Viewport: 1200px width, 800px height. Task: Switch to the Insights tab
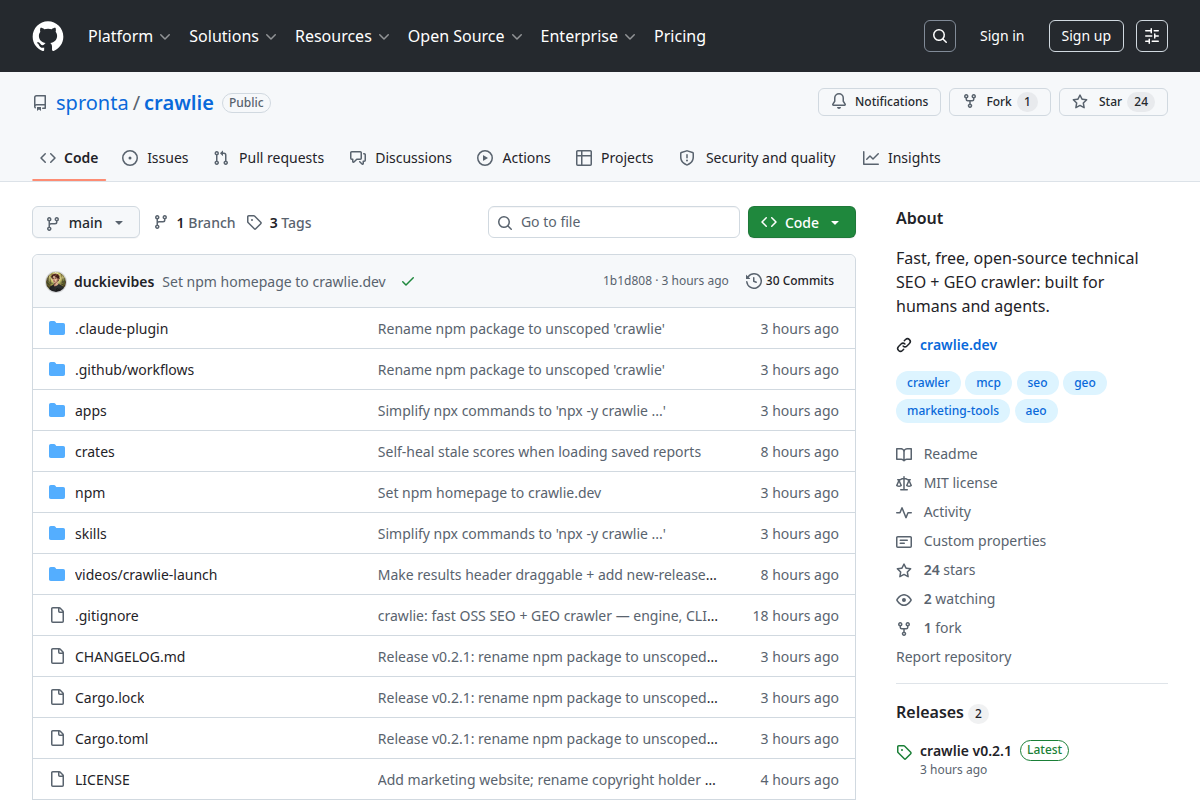click(x=902, y=158)
